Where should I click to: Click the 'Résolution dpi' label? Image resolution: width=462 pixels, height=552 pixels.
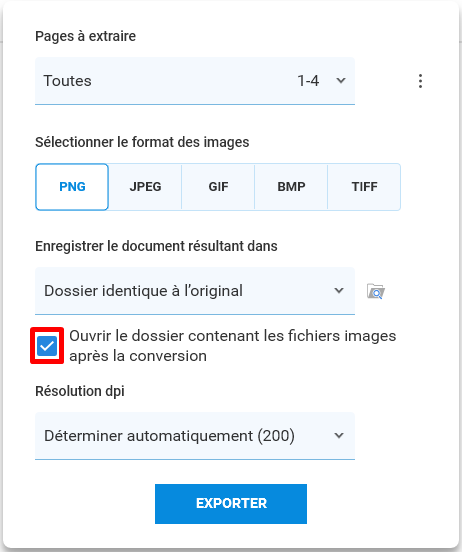[x=80, y=391]
